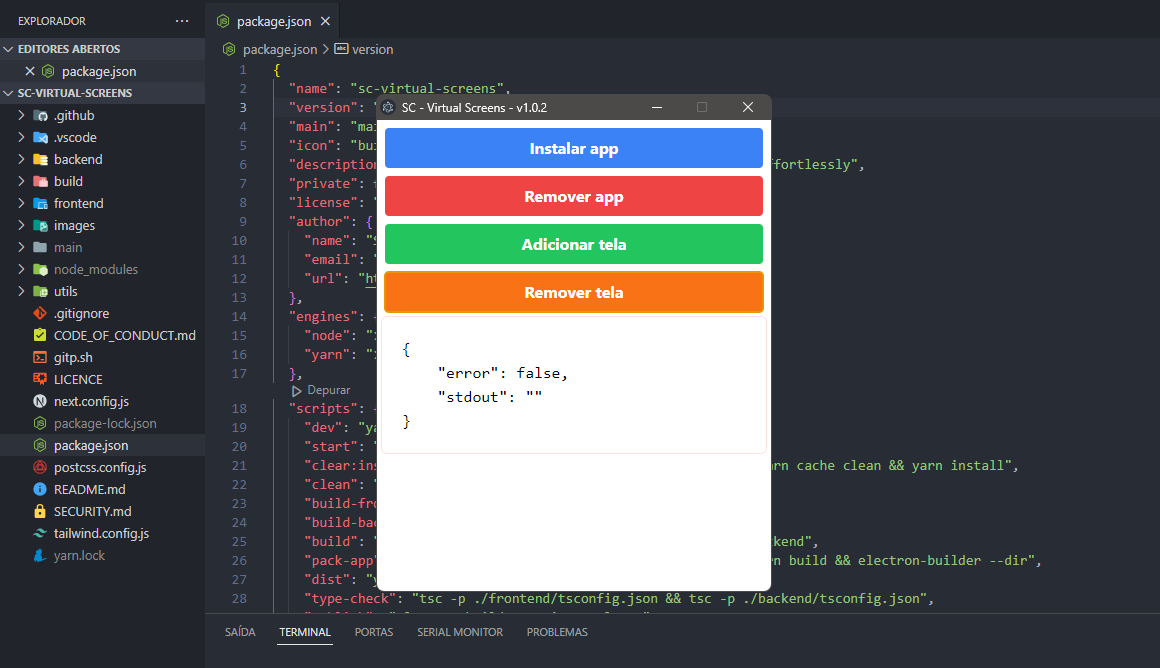Screen dimensions: 1160x668
Task: Click the Next.js icon beside next.config.js
Action: [40, 401]
